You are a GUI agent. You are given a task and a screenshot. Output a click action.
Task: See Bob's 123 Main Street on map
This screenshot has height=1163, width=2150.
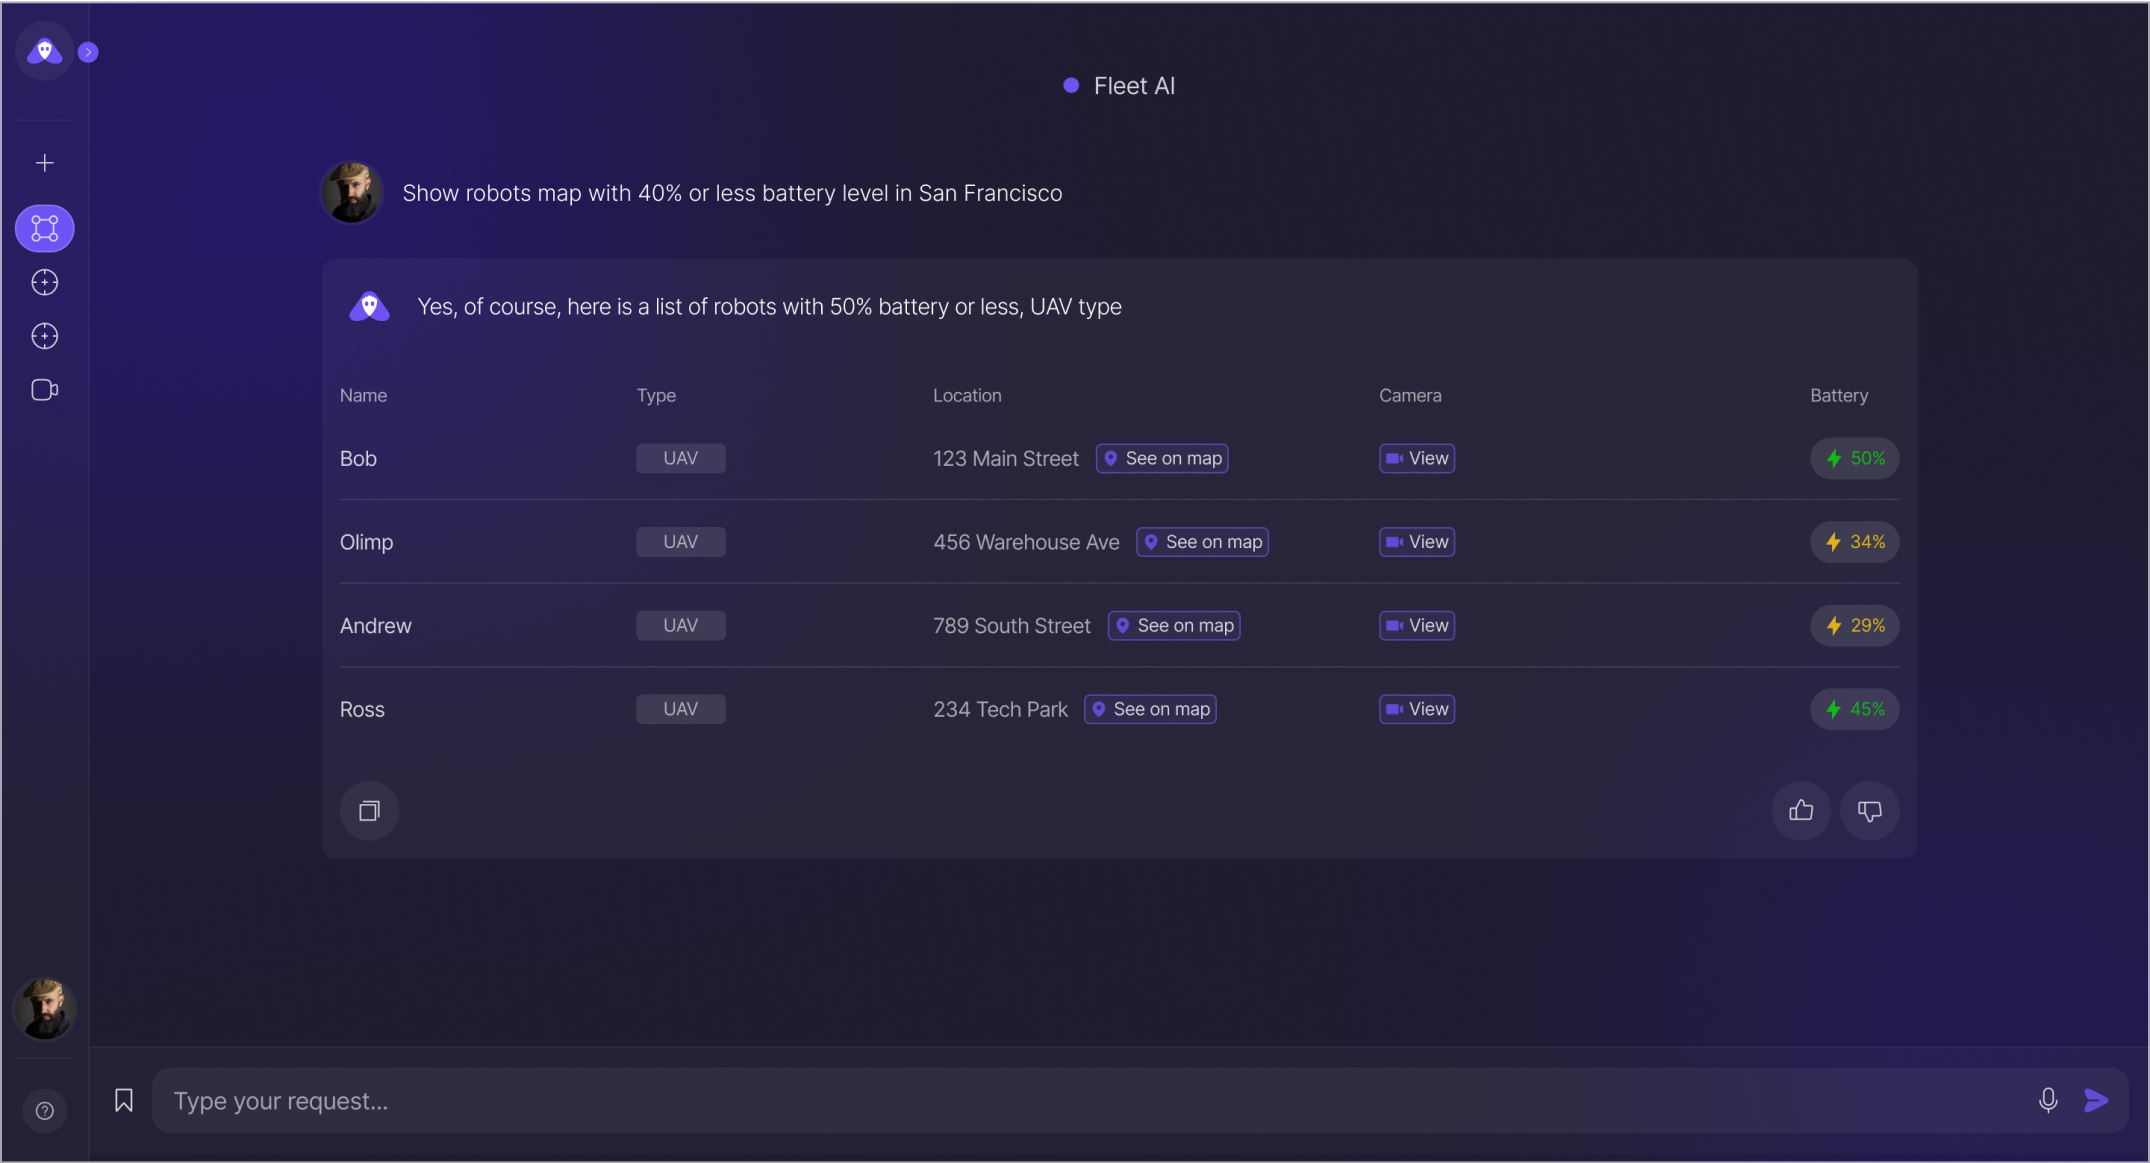coord(1162,458)
